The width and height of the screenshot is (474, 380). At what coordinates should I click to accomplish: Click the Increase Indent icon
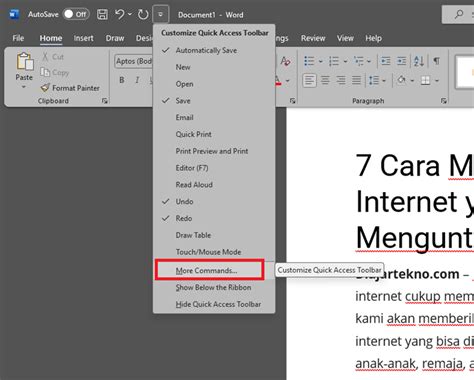point(401,61)
